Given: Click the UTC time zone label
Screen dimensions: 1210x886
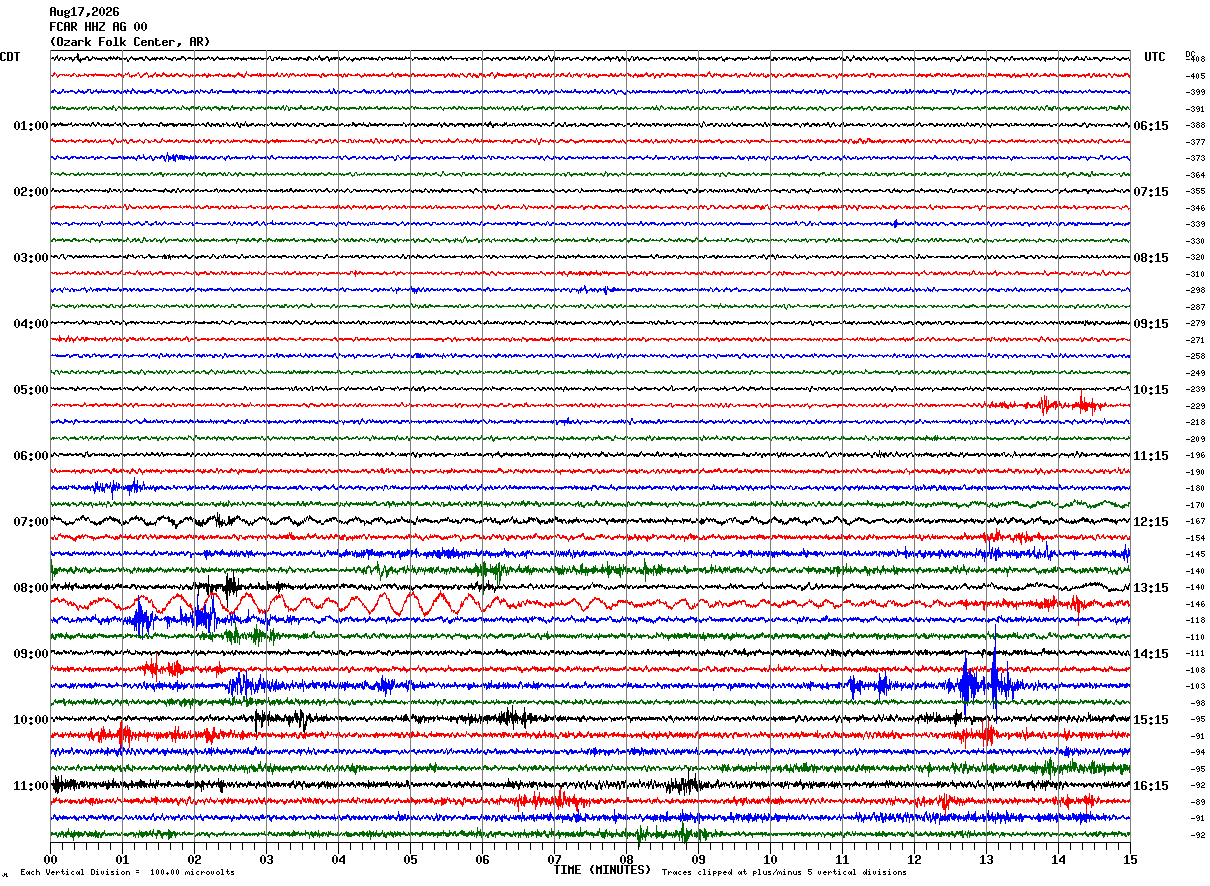Looking at the screenshot, I should 1155,57.
